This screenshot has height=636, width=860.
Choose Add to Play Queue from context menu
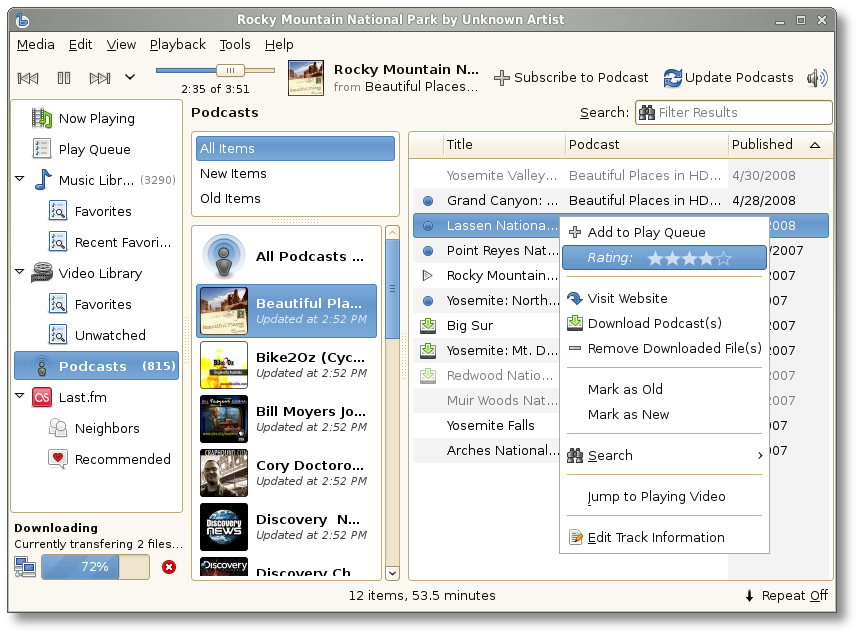[646, 232]
